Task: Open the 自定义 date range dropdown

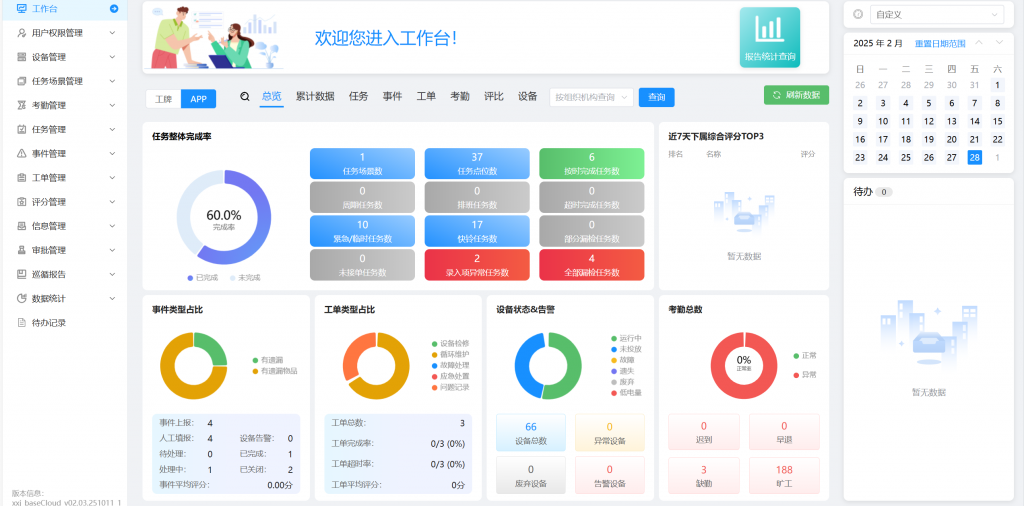Action: (x=936, y=14)
